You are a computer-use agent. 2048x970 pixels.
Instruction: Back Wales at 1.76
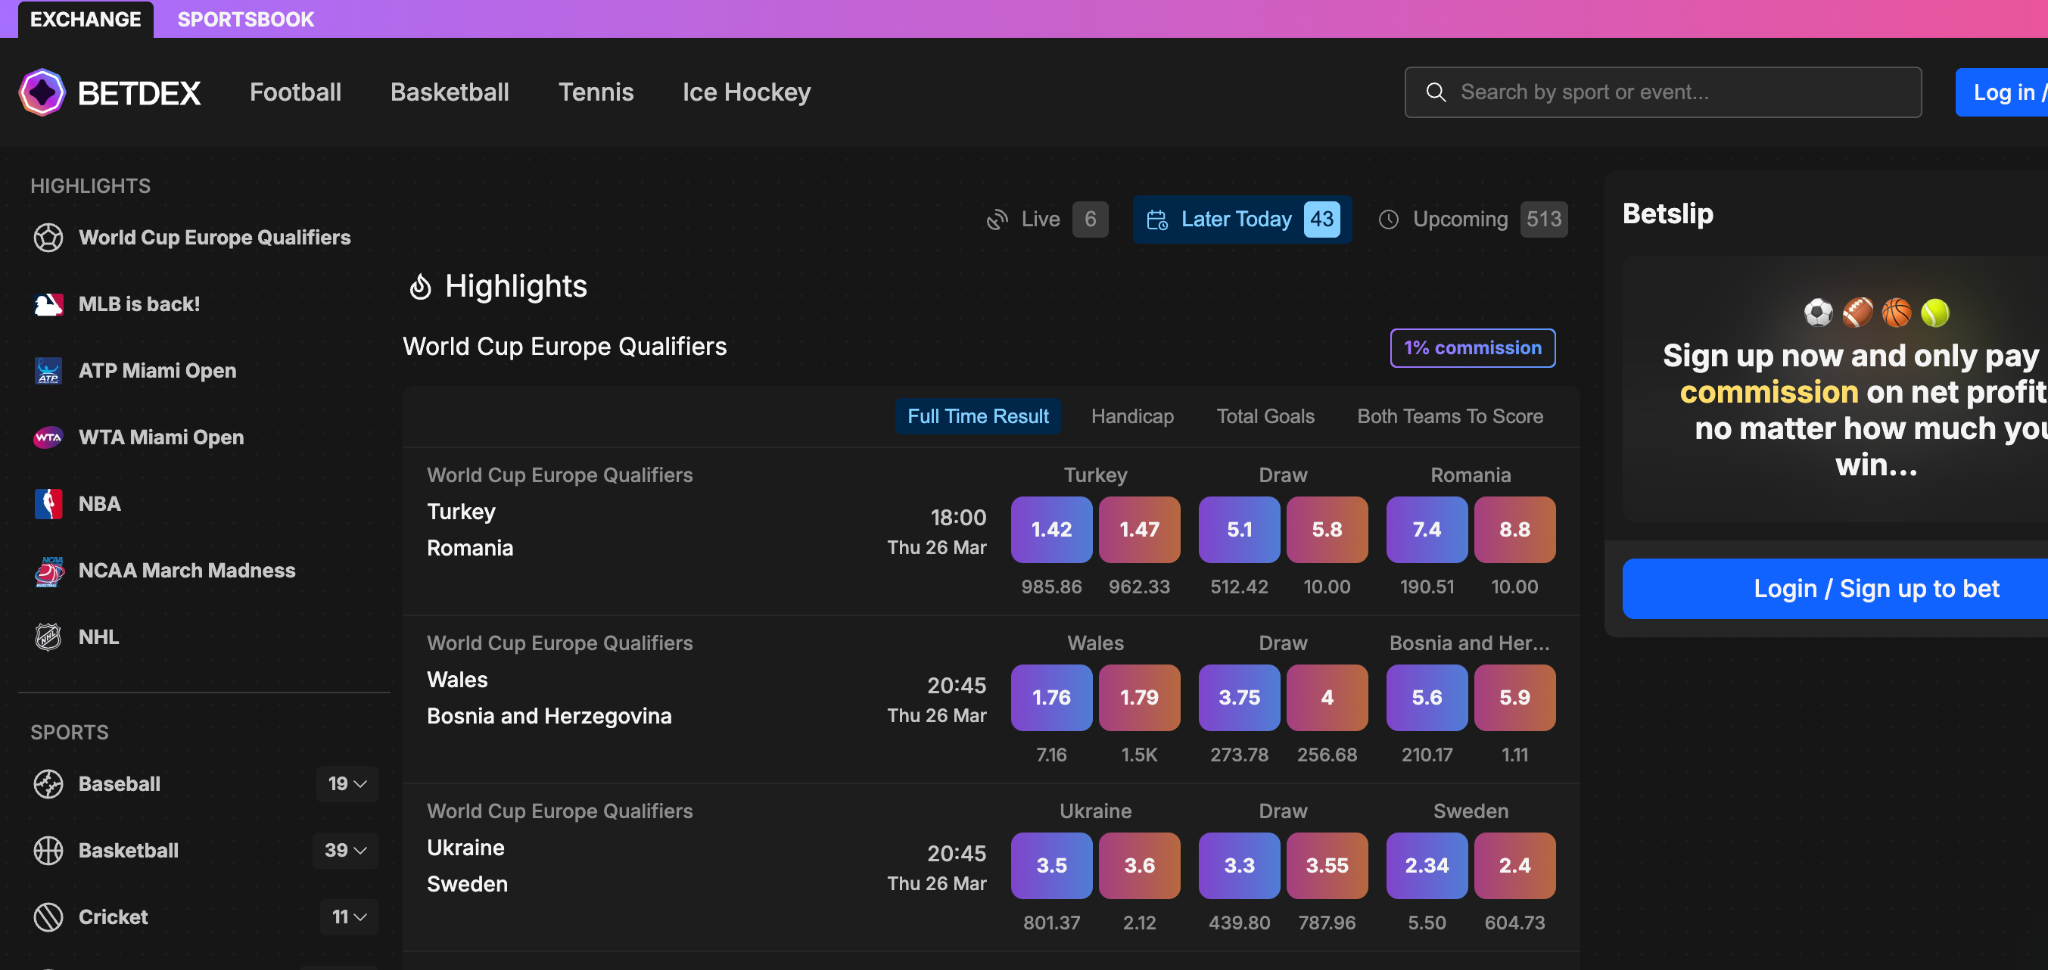click(1052, 698)
